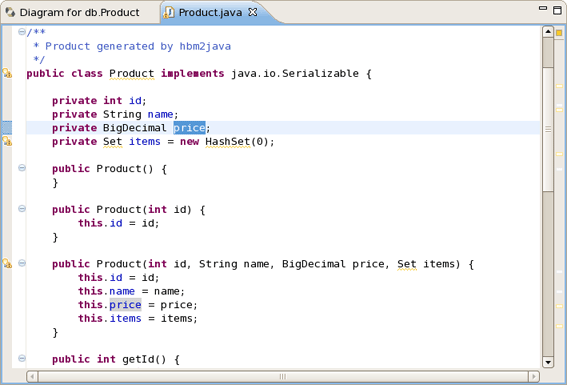Select the Product.java editor tab
567x385 pixels.
click(210, 13)
